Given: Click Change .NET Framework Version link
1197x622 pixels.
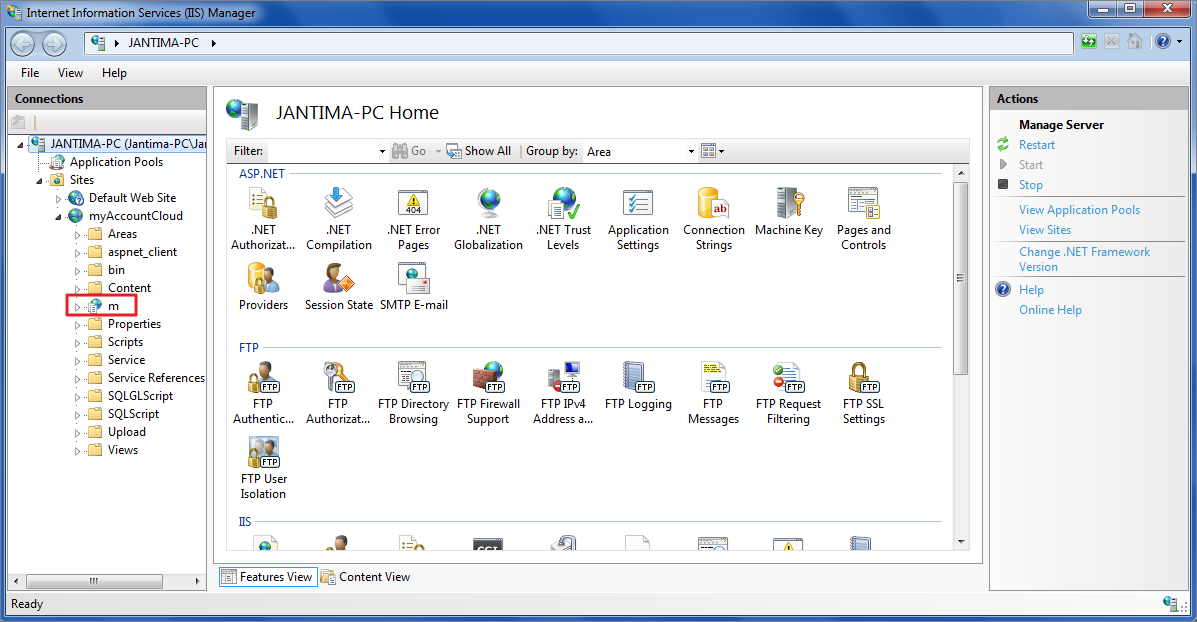Looking at the screenshot, I should coord(1085,259).
